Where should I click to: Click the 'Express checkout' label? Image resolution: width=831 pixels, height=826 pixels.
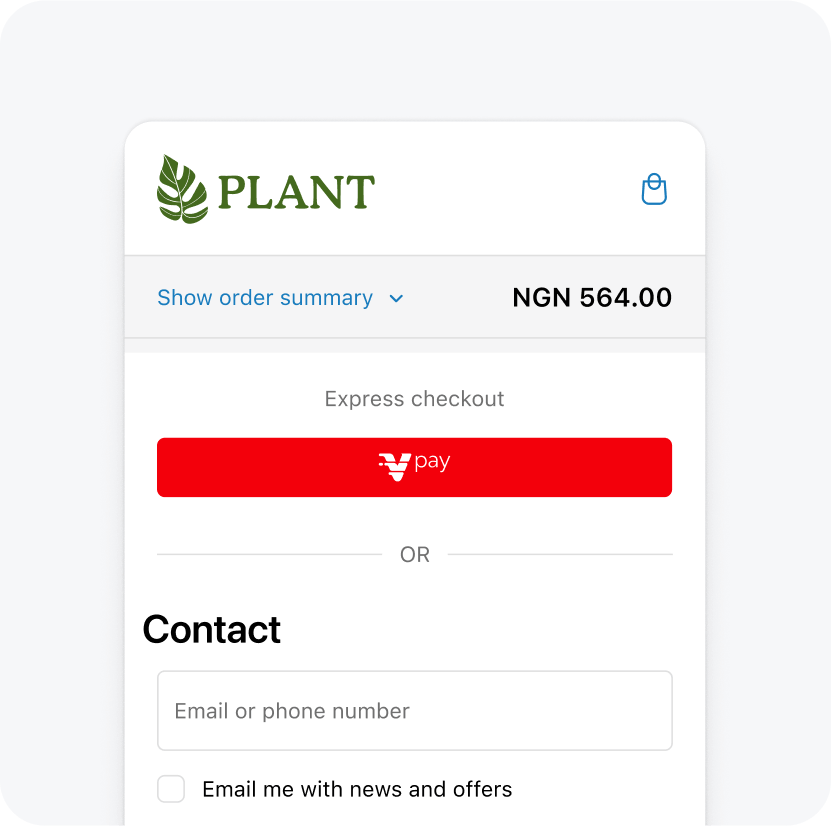[x=414, y=399]
